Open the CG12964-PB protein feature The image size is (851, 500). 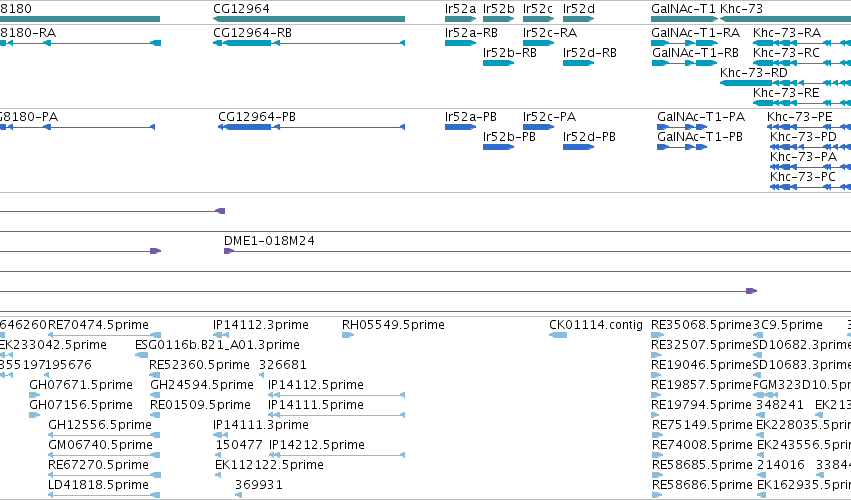point(312,127)
